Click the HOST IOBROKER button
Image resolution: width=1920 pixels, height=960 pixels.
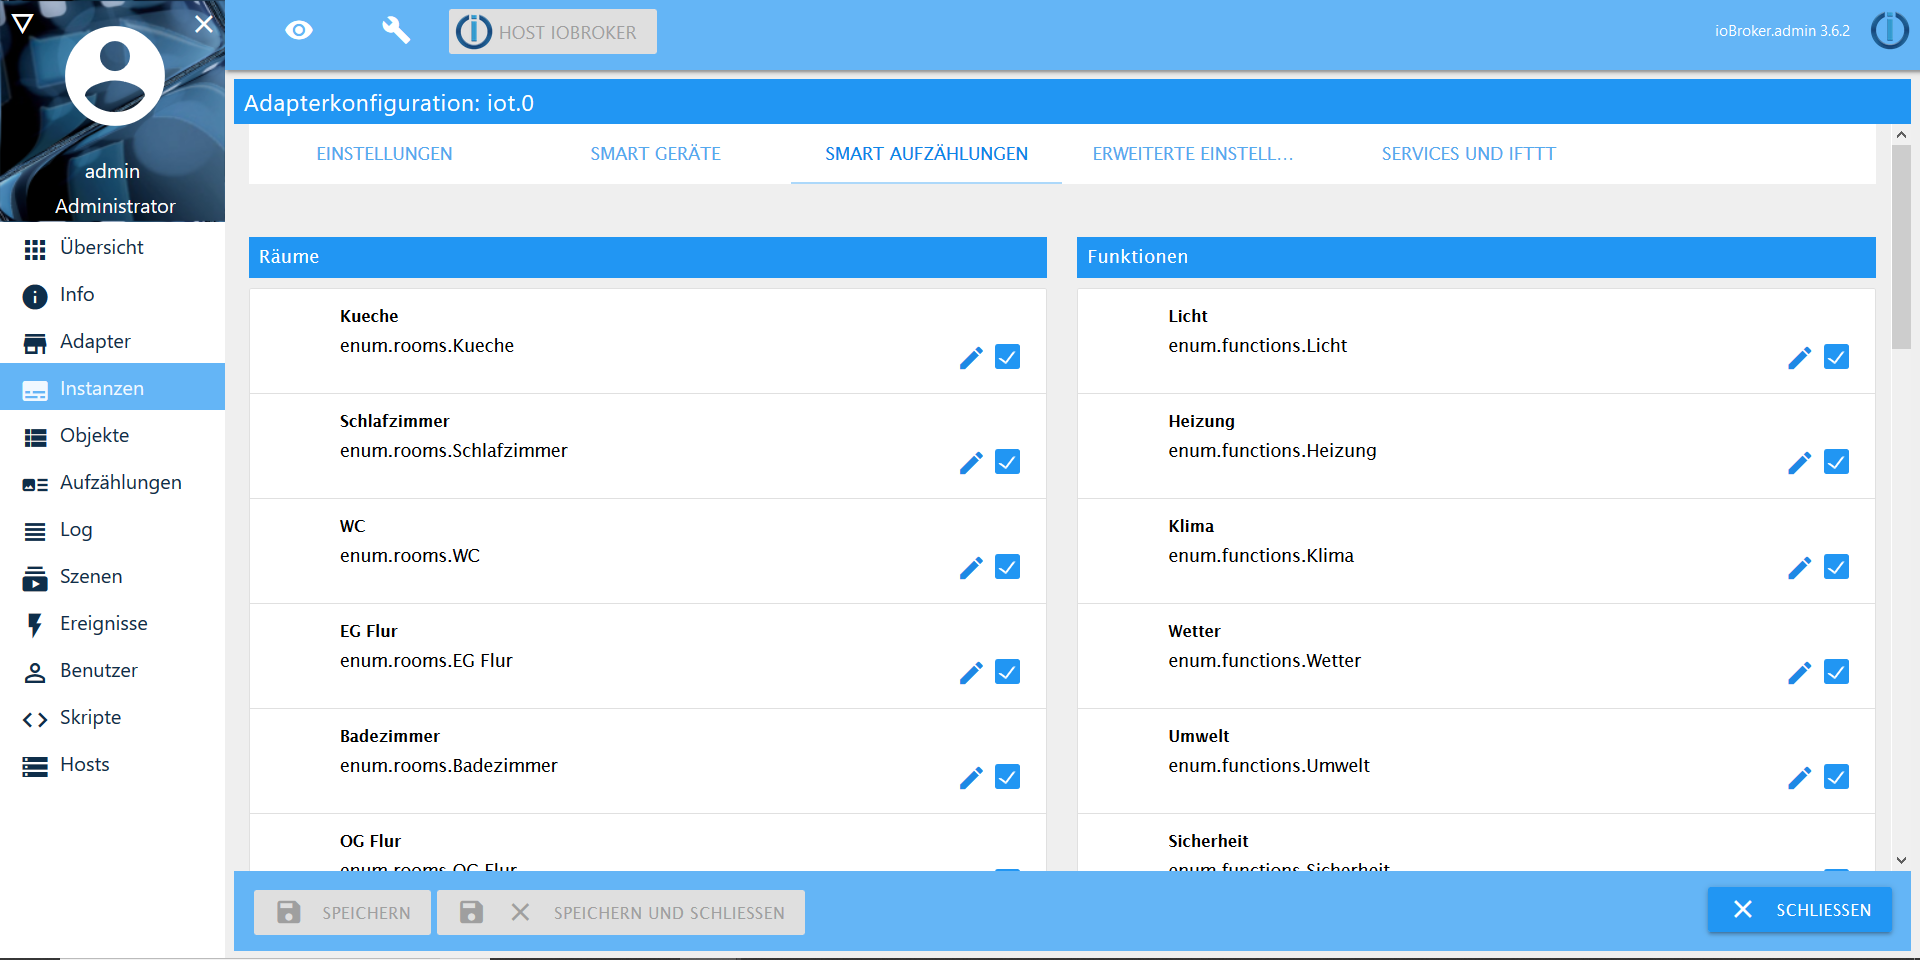pyautogui.click(x=553, y=32)
